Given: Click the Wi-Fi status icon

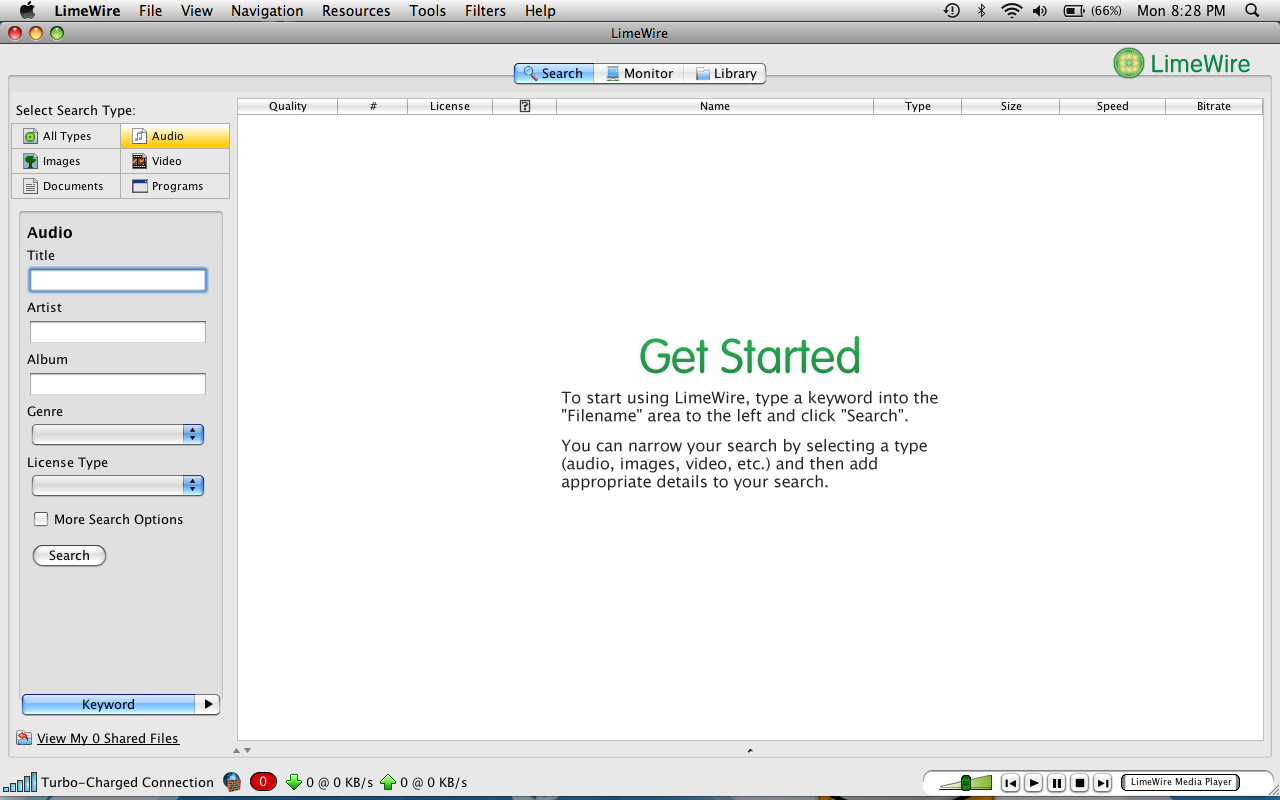Looking at the screenshot, I should point(1012,11).
